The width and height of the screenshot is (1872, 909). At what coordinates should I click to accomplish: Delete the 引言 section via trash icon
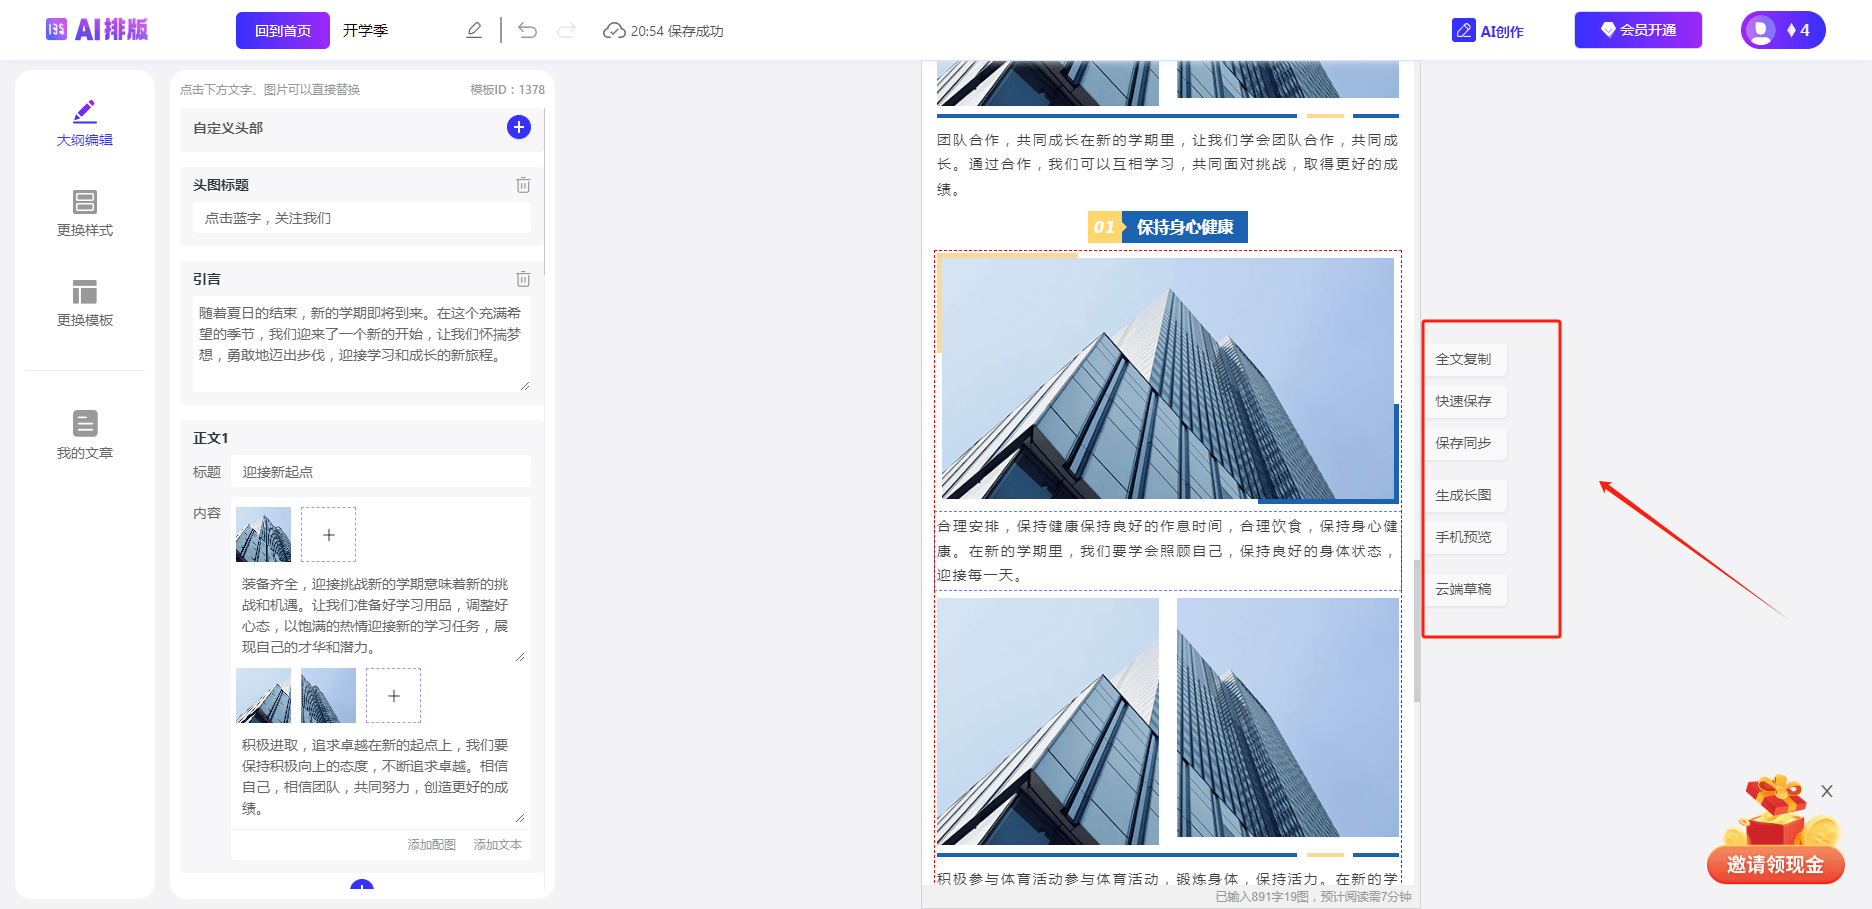523,279
